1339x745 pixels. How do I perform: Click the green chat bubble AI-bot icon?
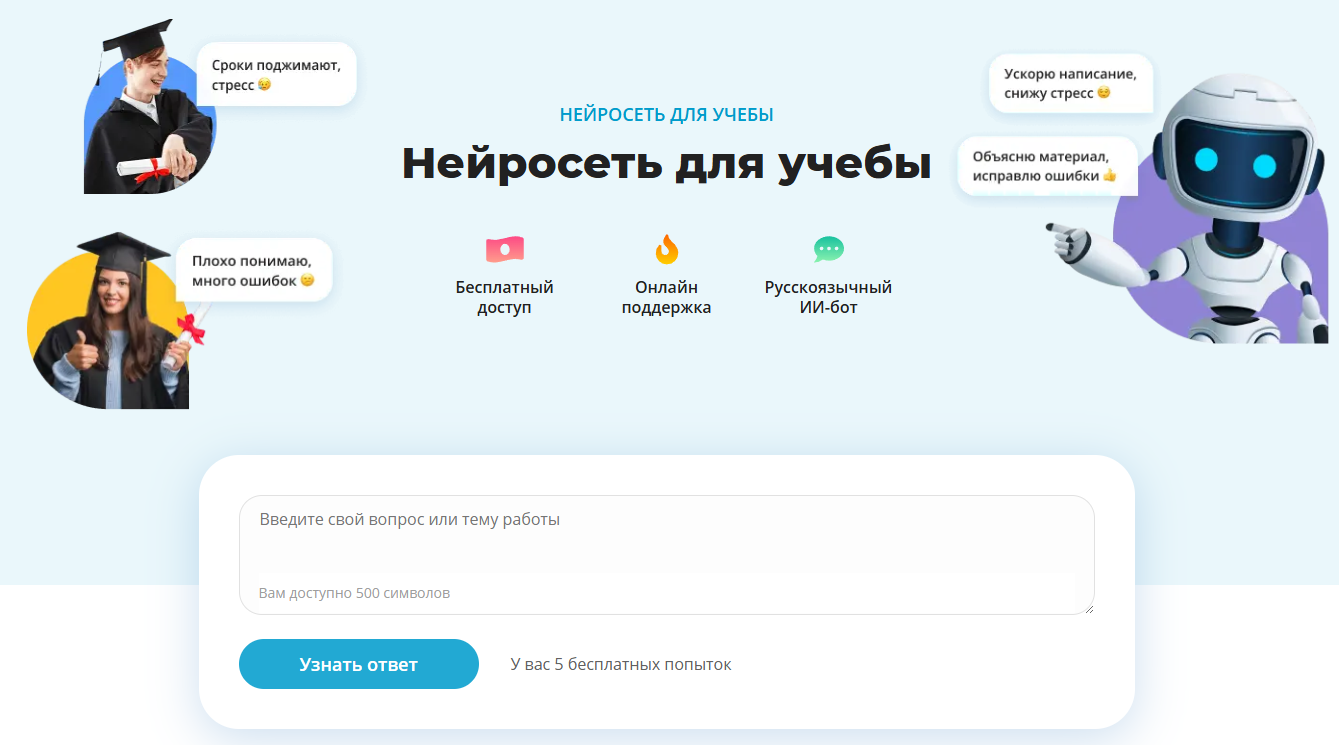(x=828, y=249)
